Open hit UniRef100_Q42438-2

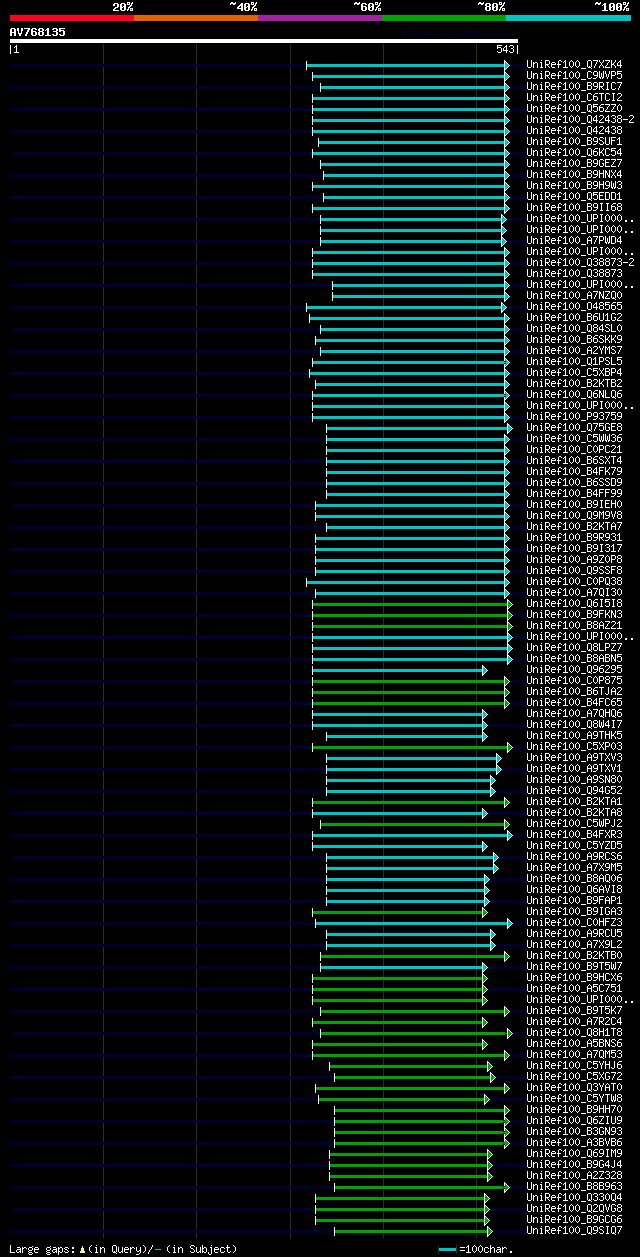coord(580,119)
